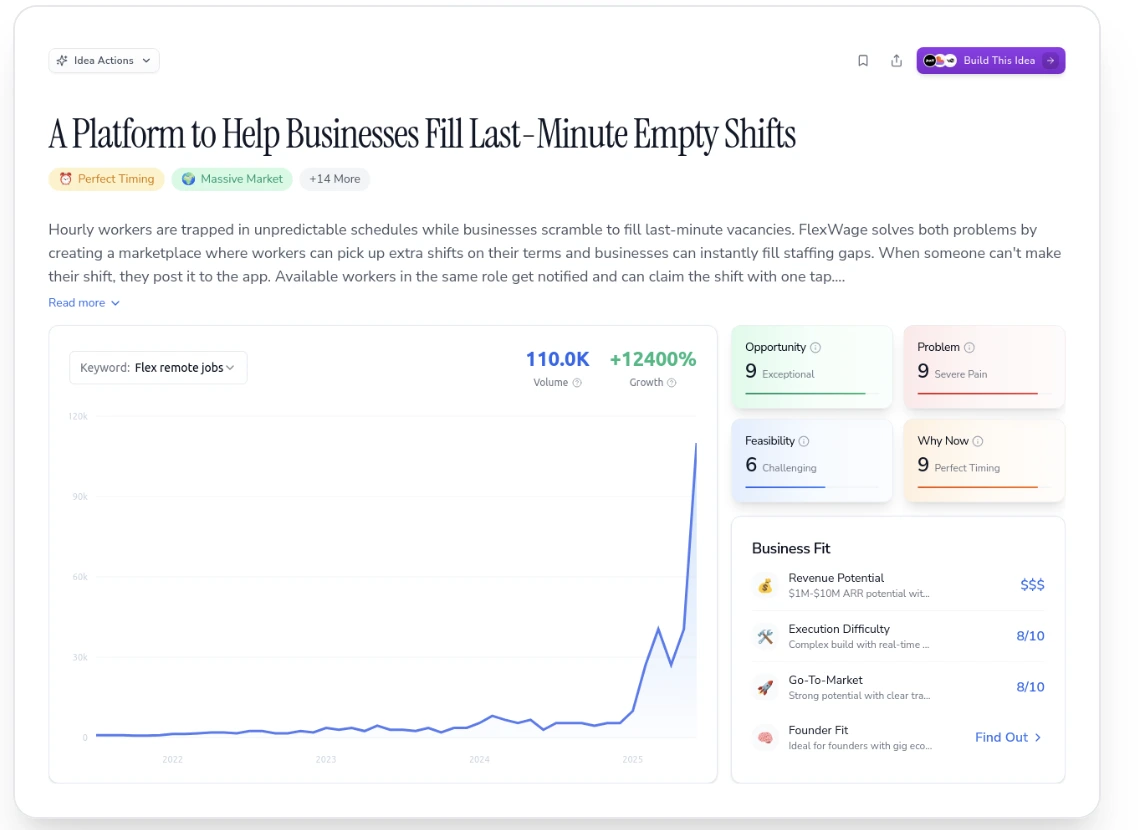Click the Why Now orange progress bar
Image resolution: width=1138 pixels, height=830 pixels.
(978, 487)
